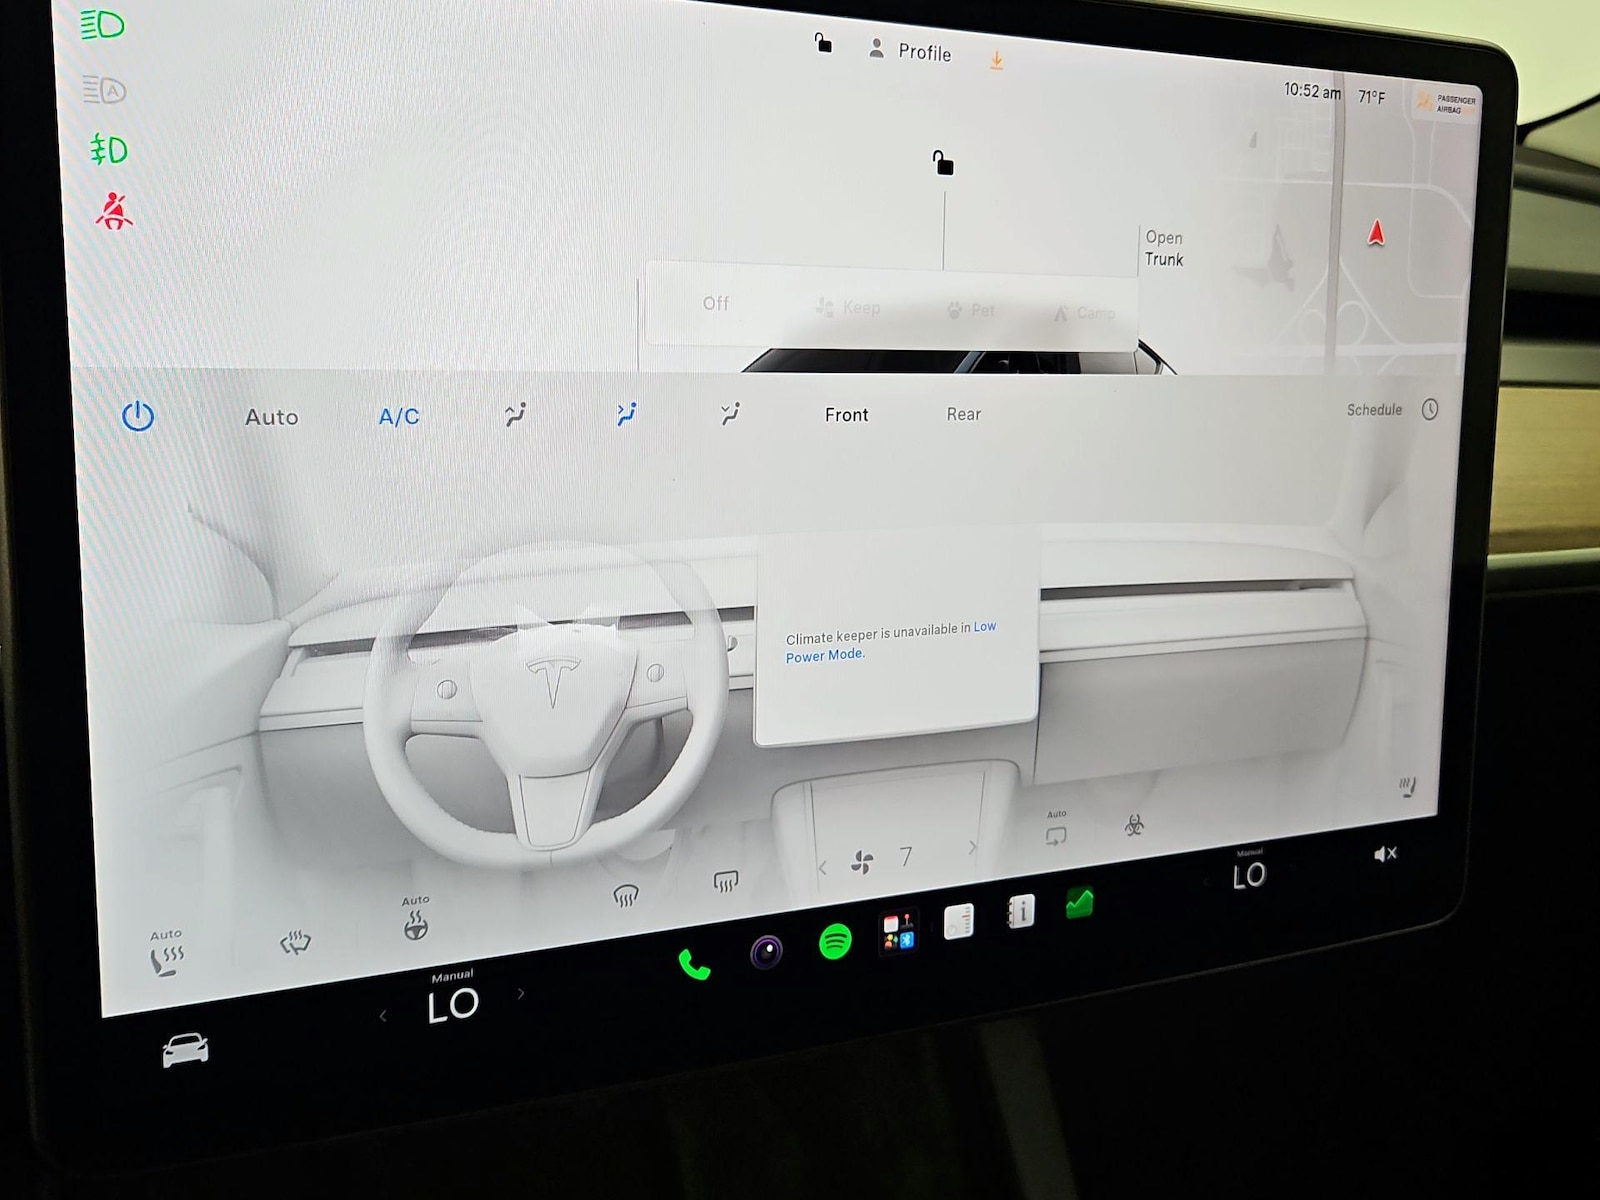This screenshot has height=1200, width=1600.
Task: Increase fan speed with right arrow
Action: 972,847
